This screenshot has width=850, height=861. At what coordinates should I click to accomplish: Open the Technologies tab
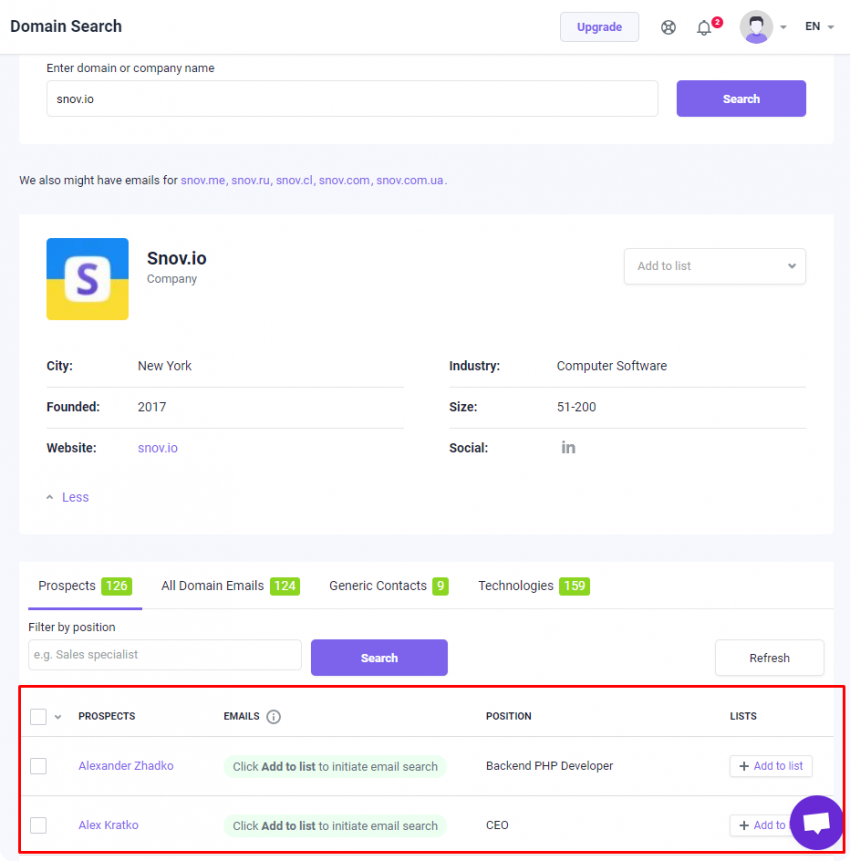point(534,586)
